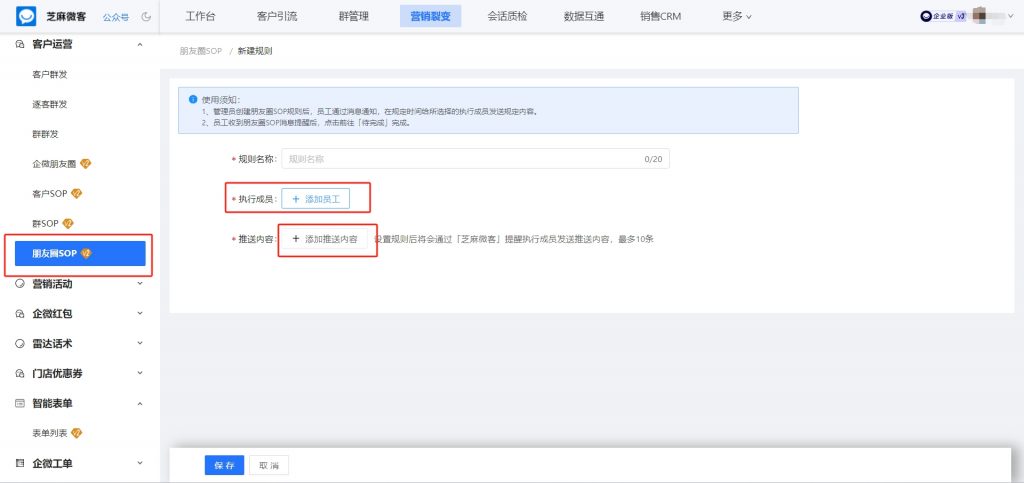
Task: Click 添加员工 button
Action: pos(316,200)
